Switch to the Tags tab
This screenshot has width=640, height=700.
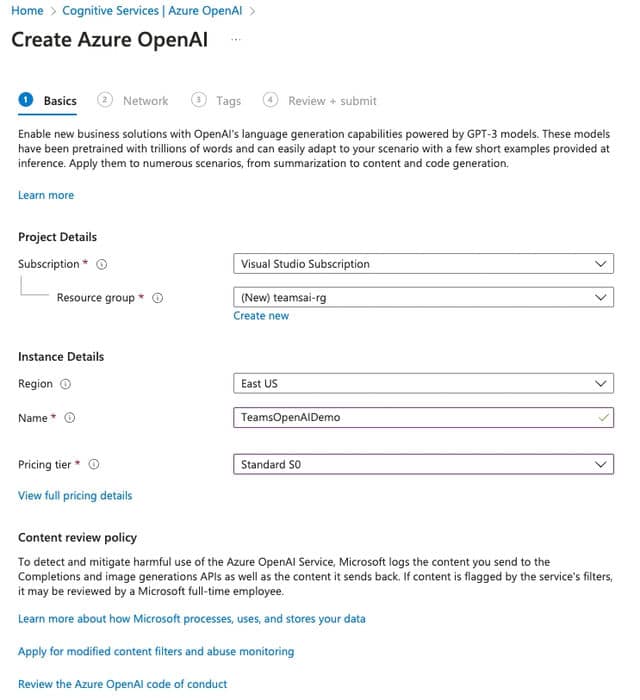click(228, 101)
